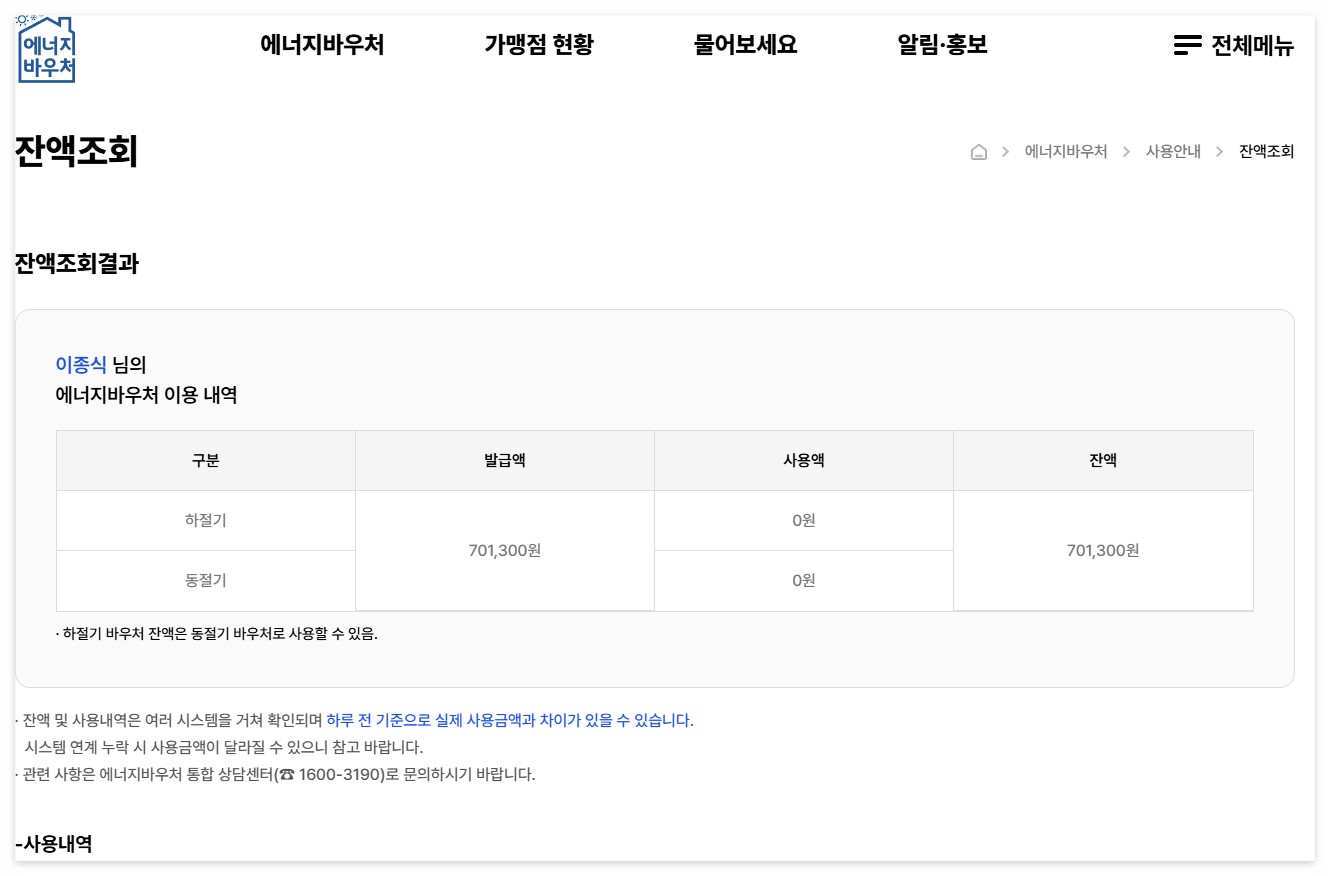The height and width of the screenshot is (876, 1330).
Task: Click the 시스템 연계 누락 notice line
Action: (224, 747)
